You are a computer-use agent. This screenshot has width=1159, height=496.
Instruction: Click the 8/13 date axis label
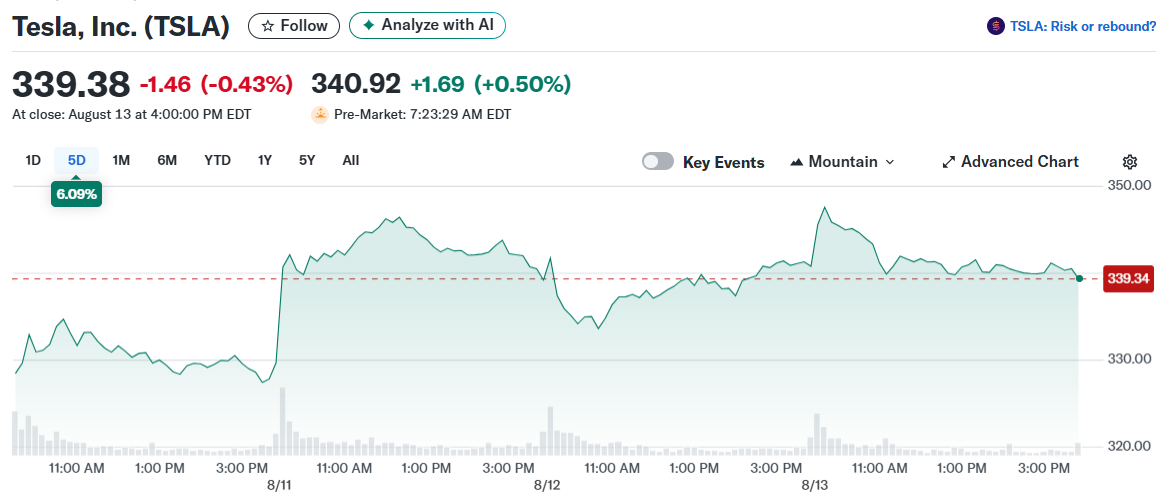[x=815, y=485]
